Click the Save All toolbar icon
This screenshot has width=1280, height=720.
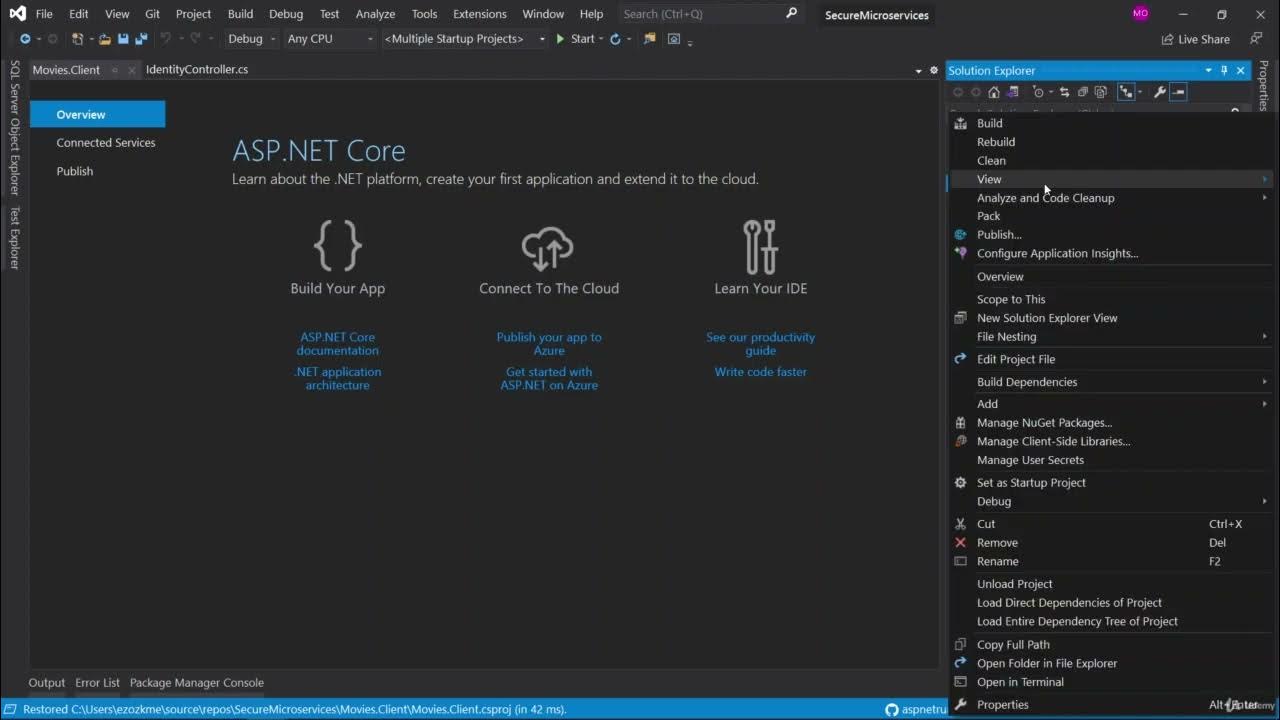(142, 39)
